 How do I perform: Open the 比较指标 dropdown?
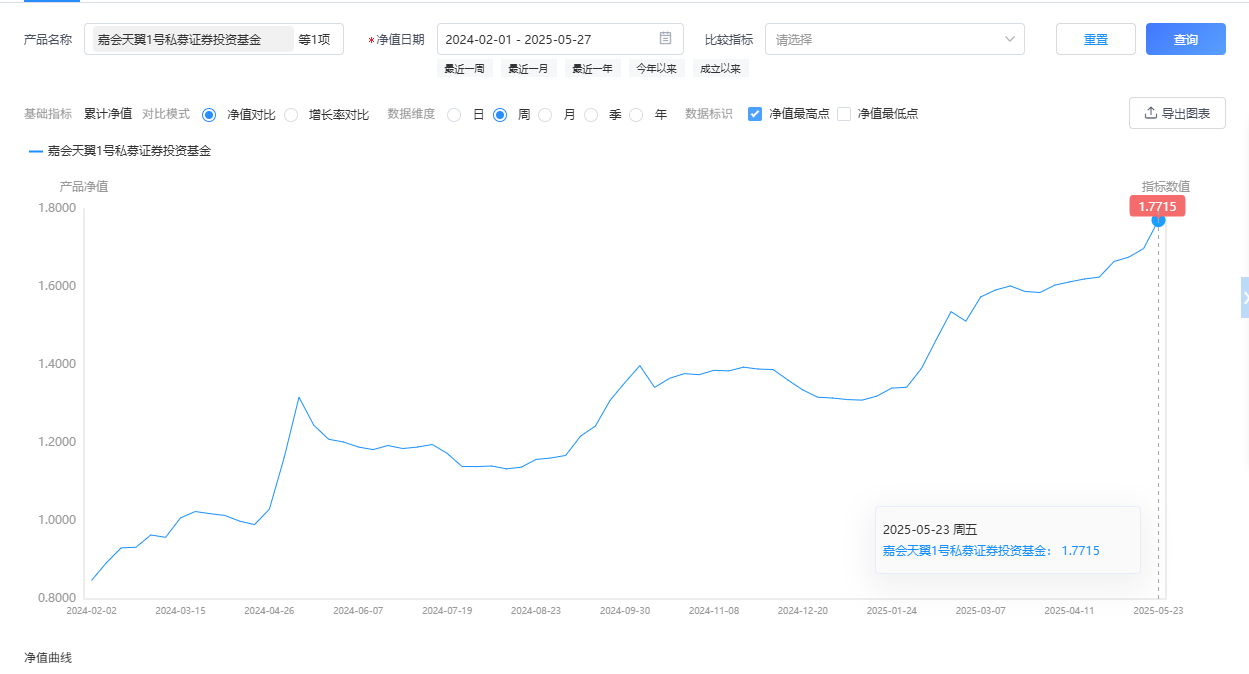pyautogui.click(x=894, y=40)
